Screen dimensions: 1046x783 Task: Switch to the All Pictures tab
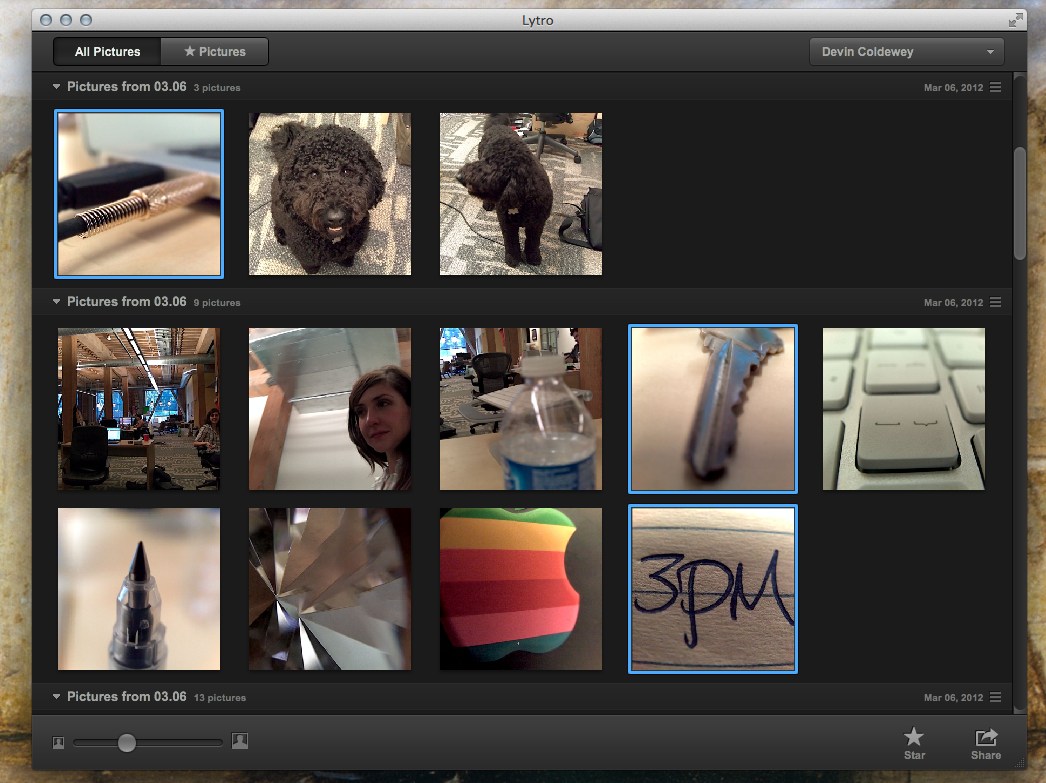[x=107, y=52]
